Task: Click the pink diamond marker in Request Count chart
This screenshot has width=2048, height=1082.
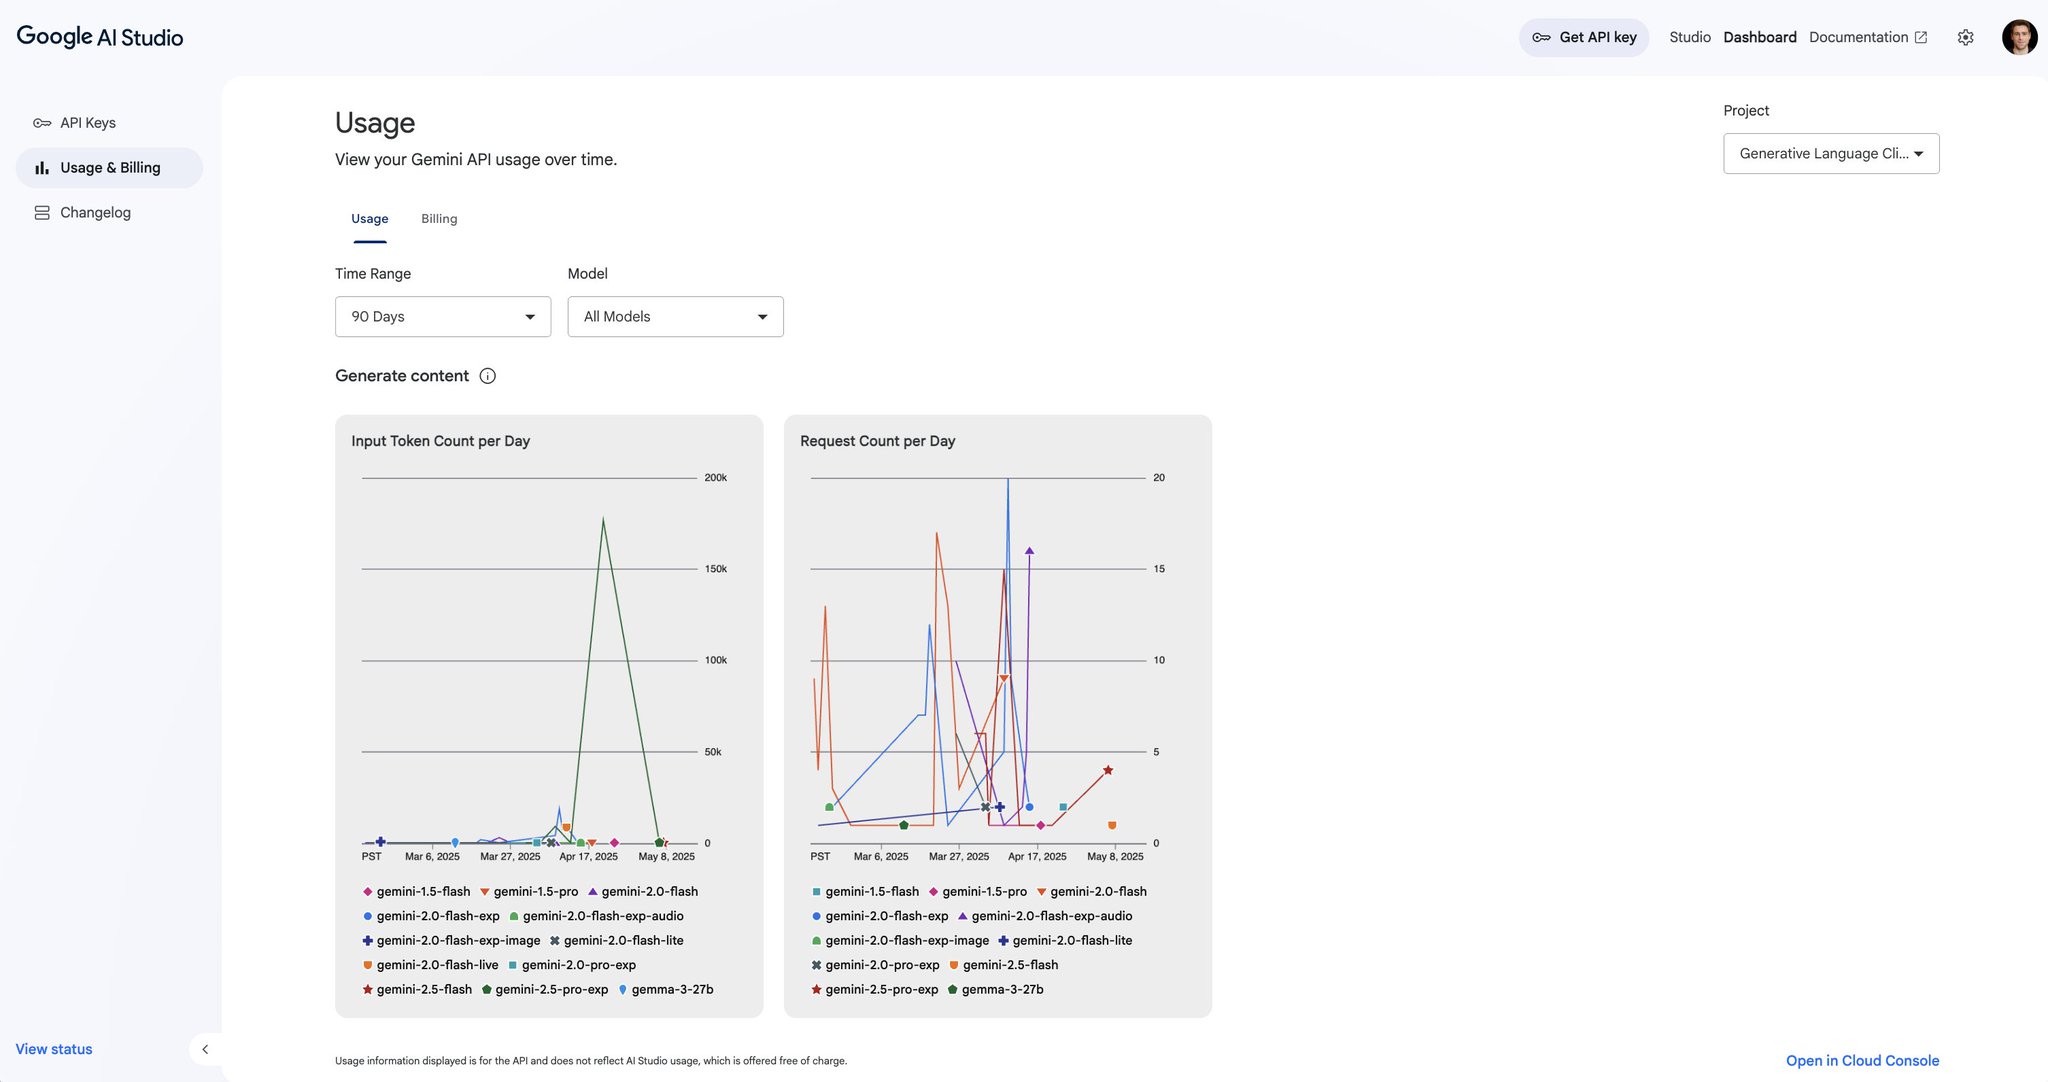Action: pos(1041,826)
